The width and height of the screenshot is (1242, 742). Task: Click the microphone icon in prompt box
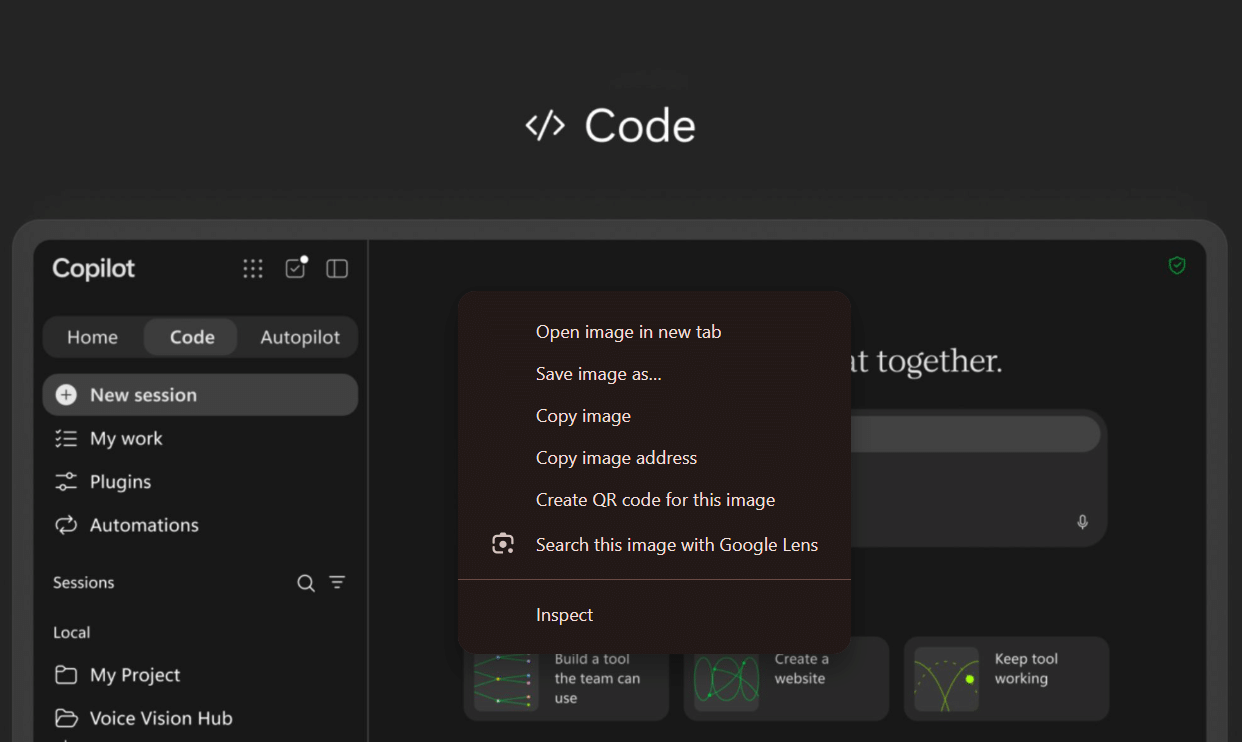(x=1082, y=522)
